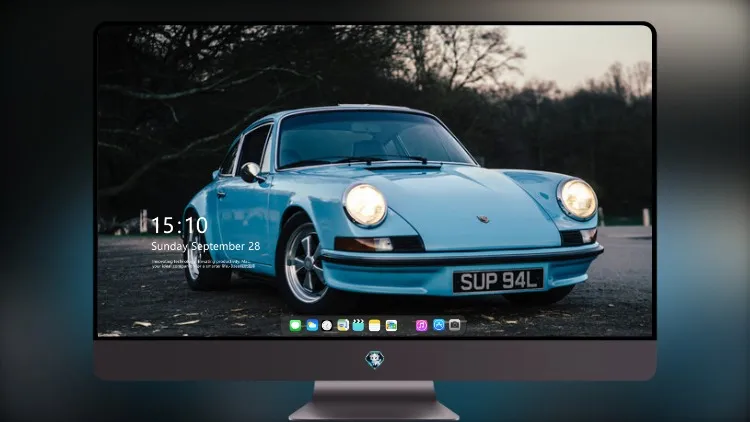This screenshot has height=422, width=750.
Task: Open the gray Camera app icon
Action: pyautogui.click(x=454, y=325)
